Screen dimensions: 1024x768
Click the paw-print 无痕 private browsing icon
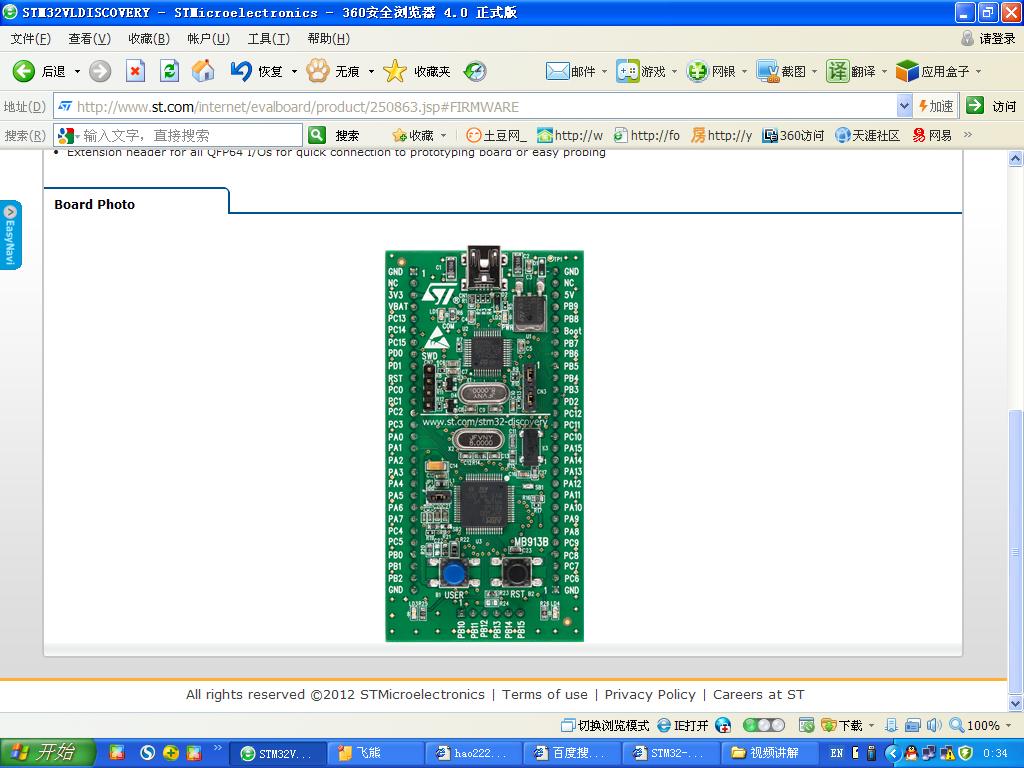(x=318, y=71)
